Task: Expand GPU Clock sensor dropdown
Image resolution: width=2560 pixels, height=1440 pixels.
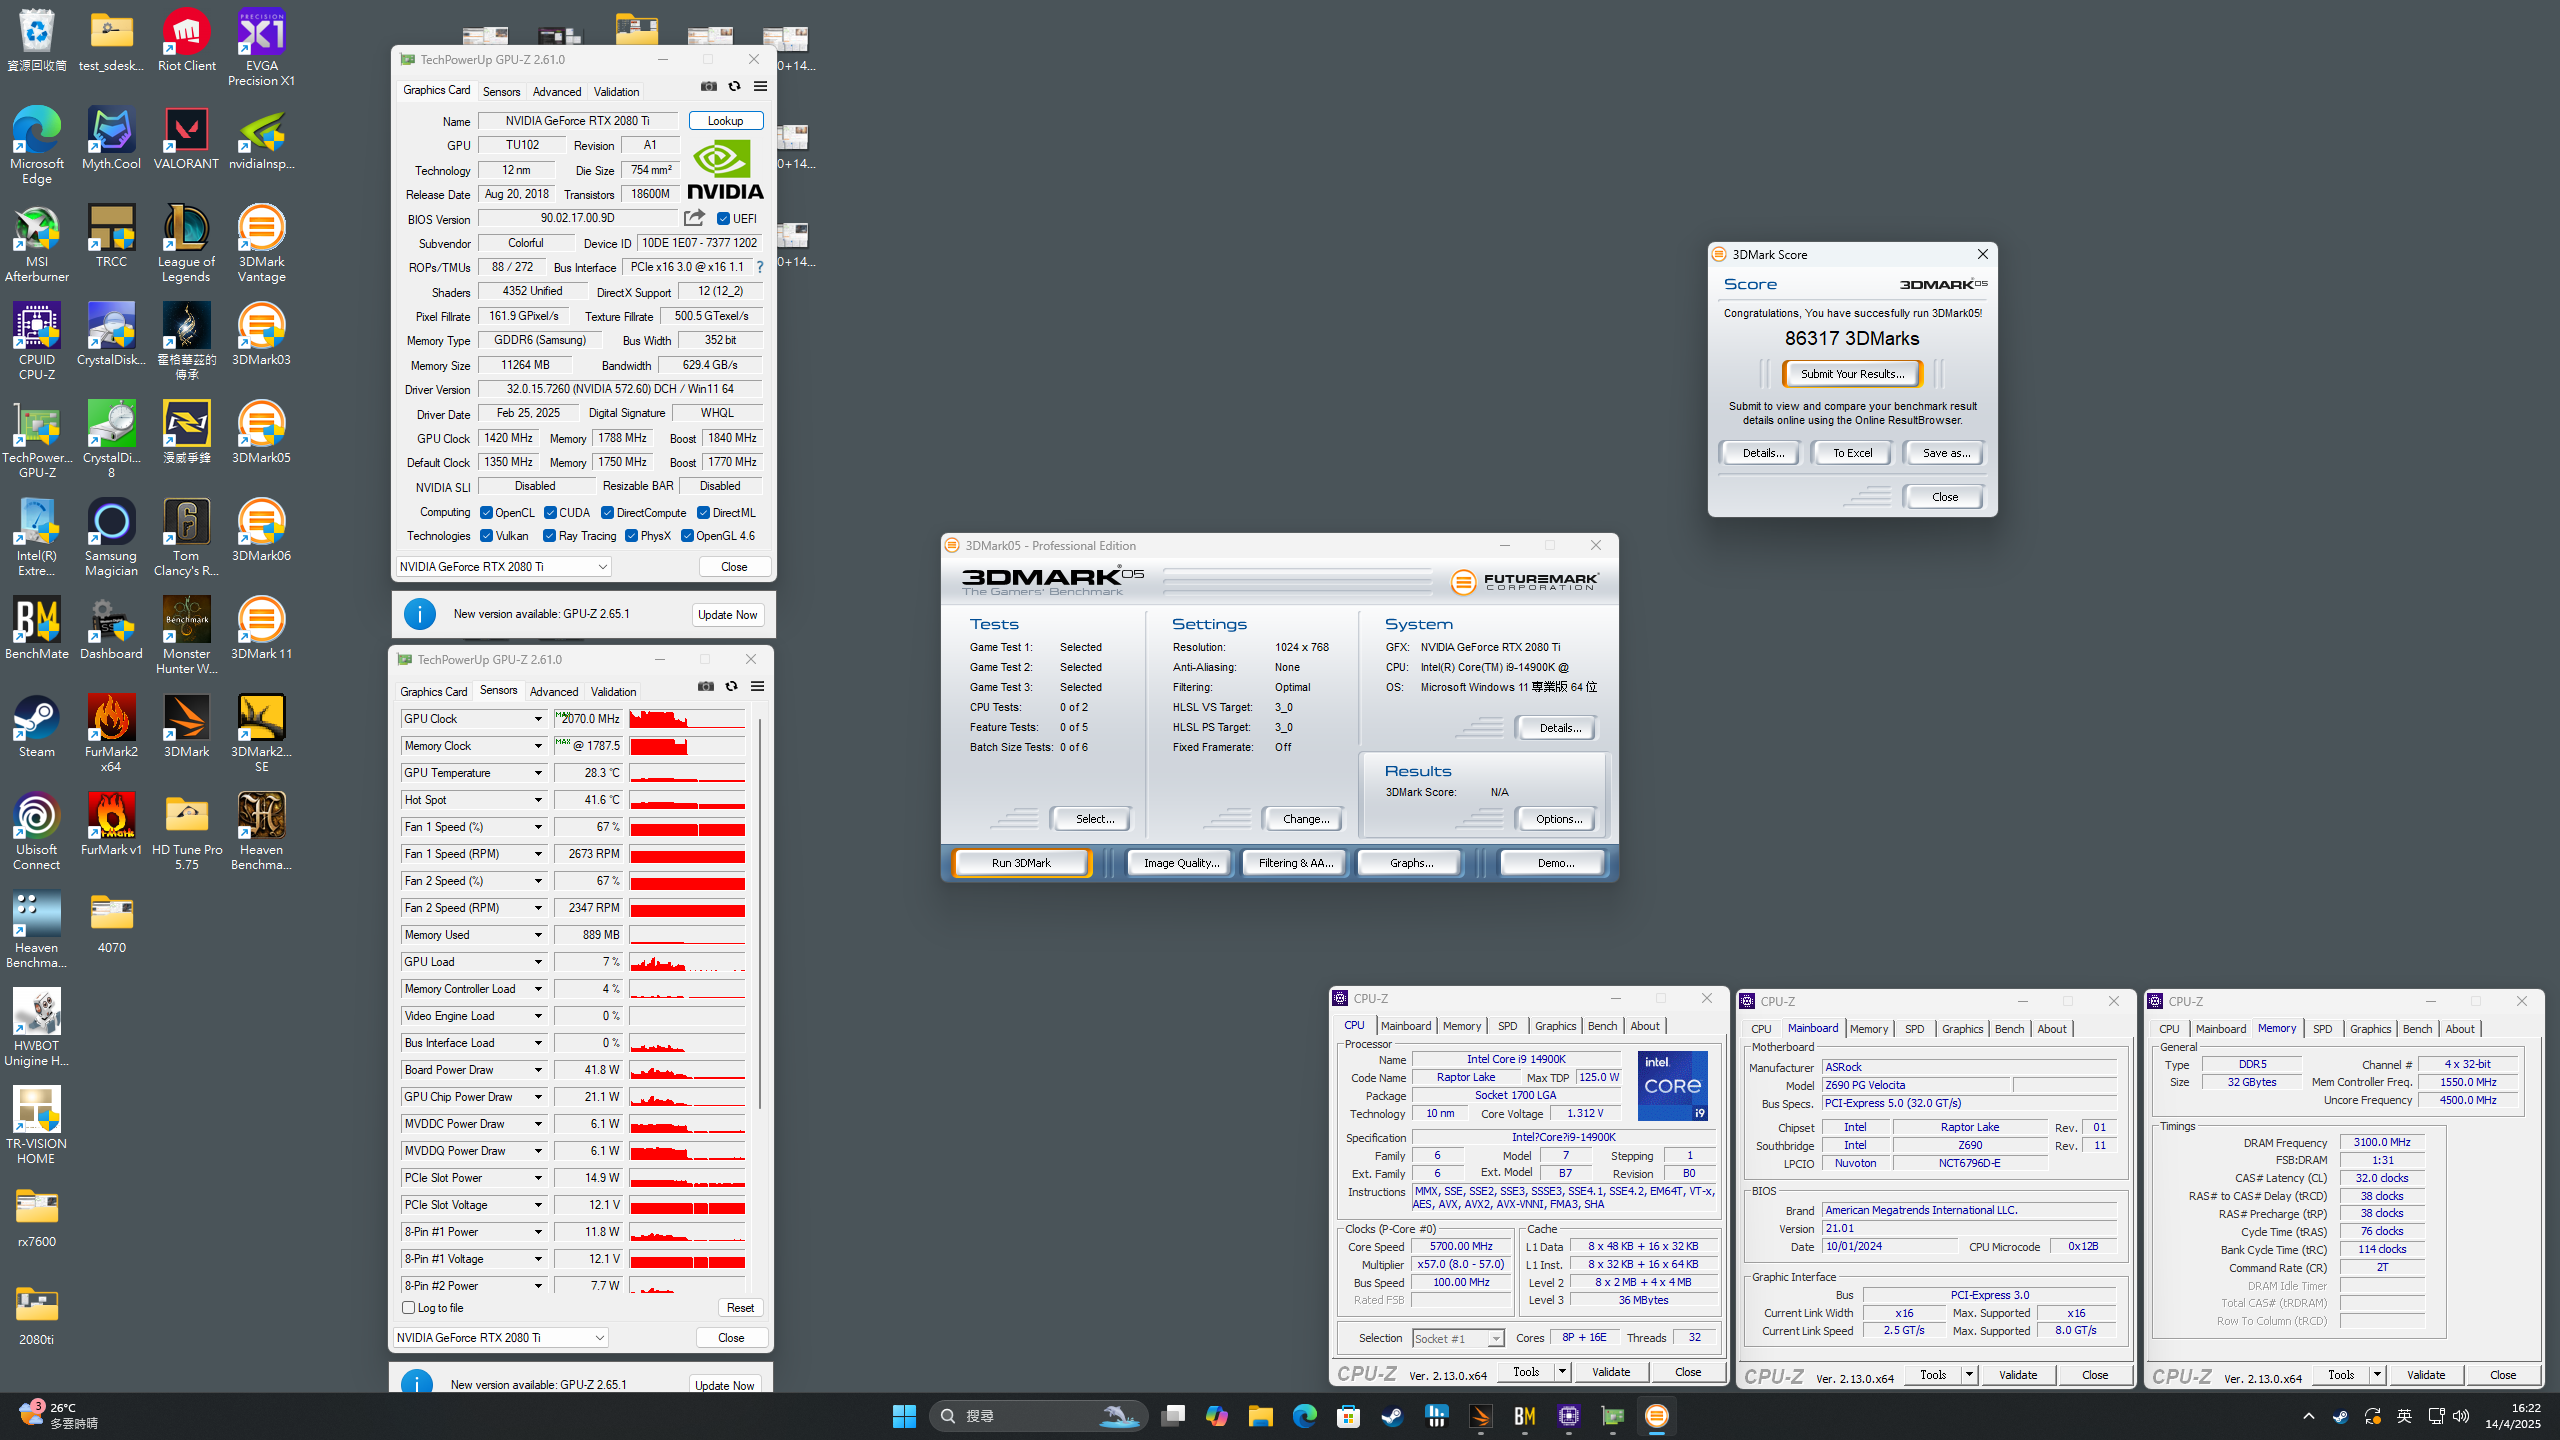Action: point(537,719)
